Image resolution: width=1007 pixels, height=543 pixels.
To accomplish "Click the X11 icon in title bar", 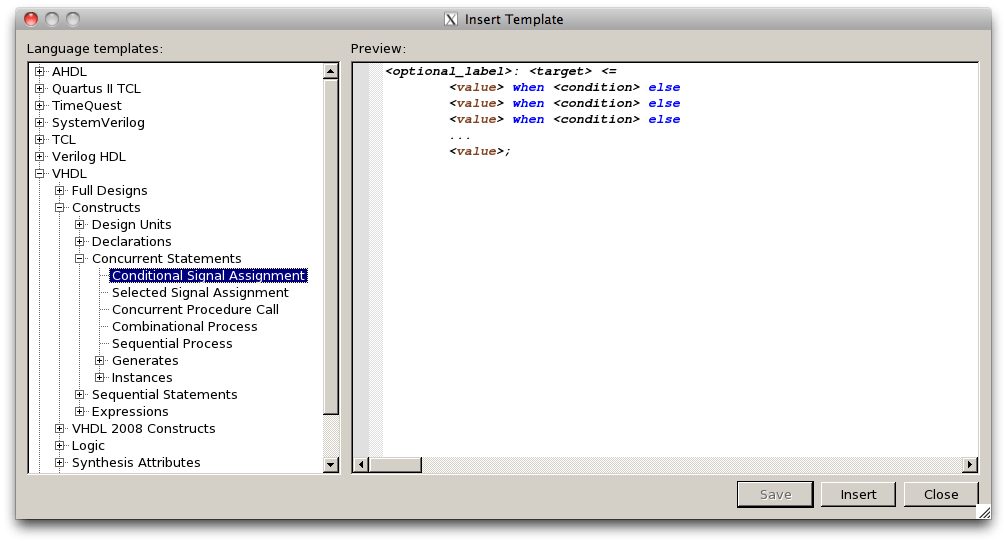I will tap(451, 19).
